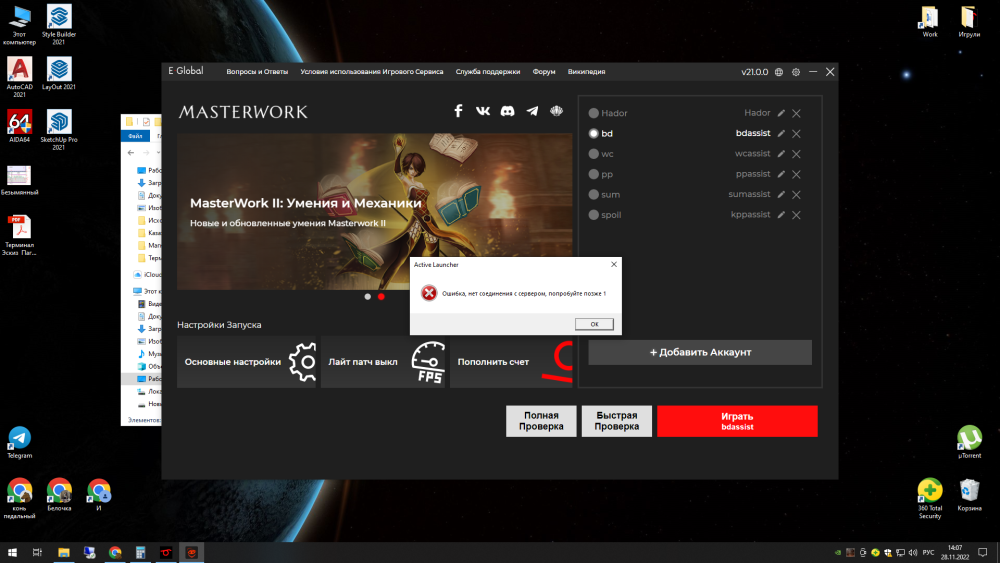
Task: Select the Hador account radio button
Action: [x=594, y=114]
